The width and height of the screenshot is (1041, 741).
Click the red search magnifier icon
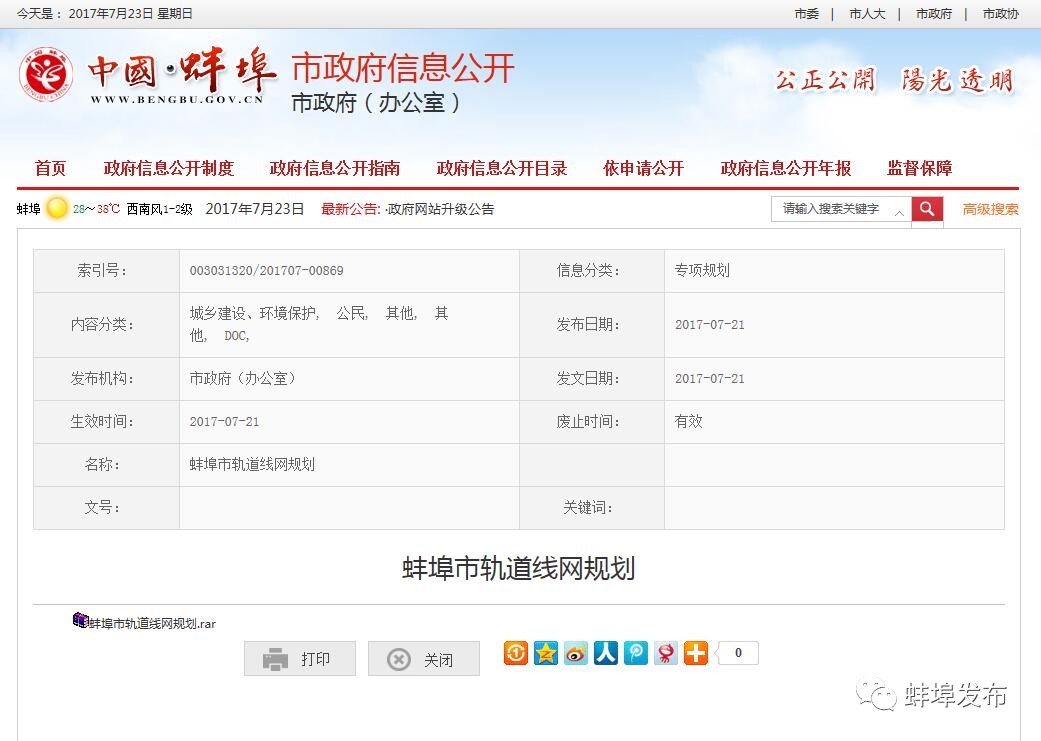(926, 209)
